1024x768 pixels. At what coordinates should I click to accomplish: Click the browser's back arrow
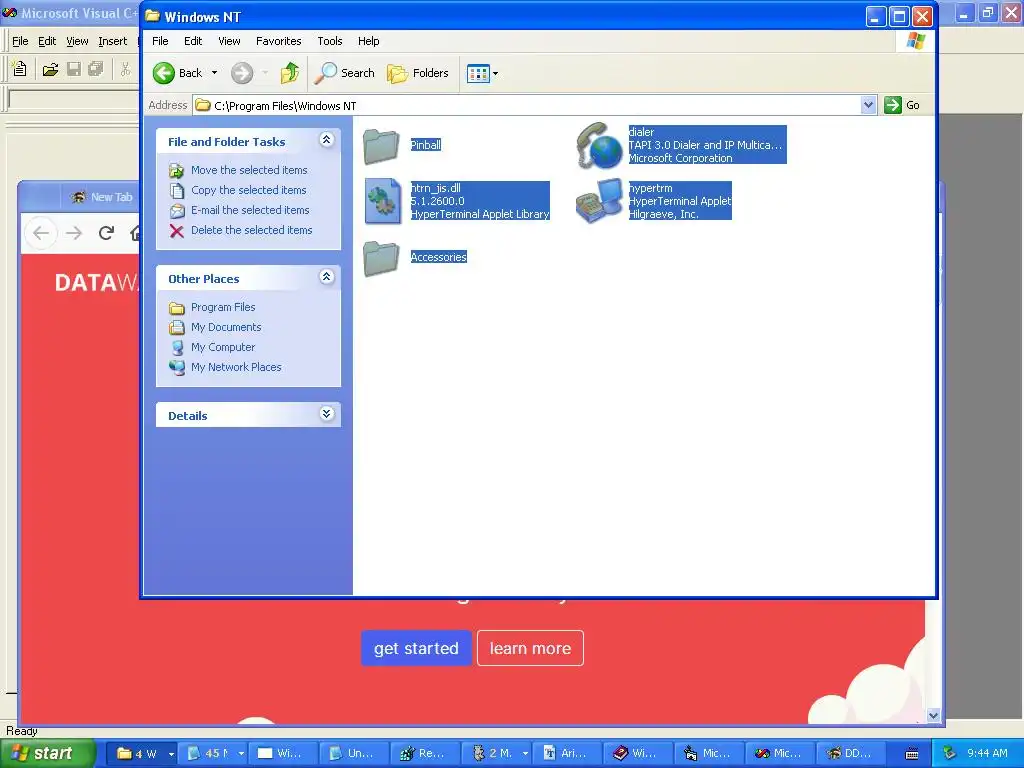pyautogui.click(x=41, y=233)
